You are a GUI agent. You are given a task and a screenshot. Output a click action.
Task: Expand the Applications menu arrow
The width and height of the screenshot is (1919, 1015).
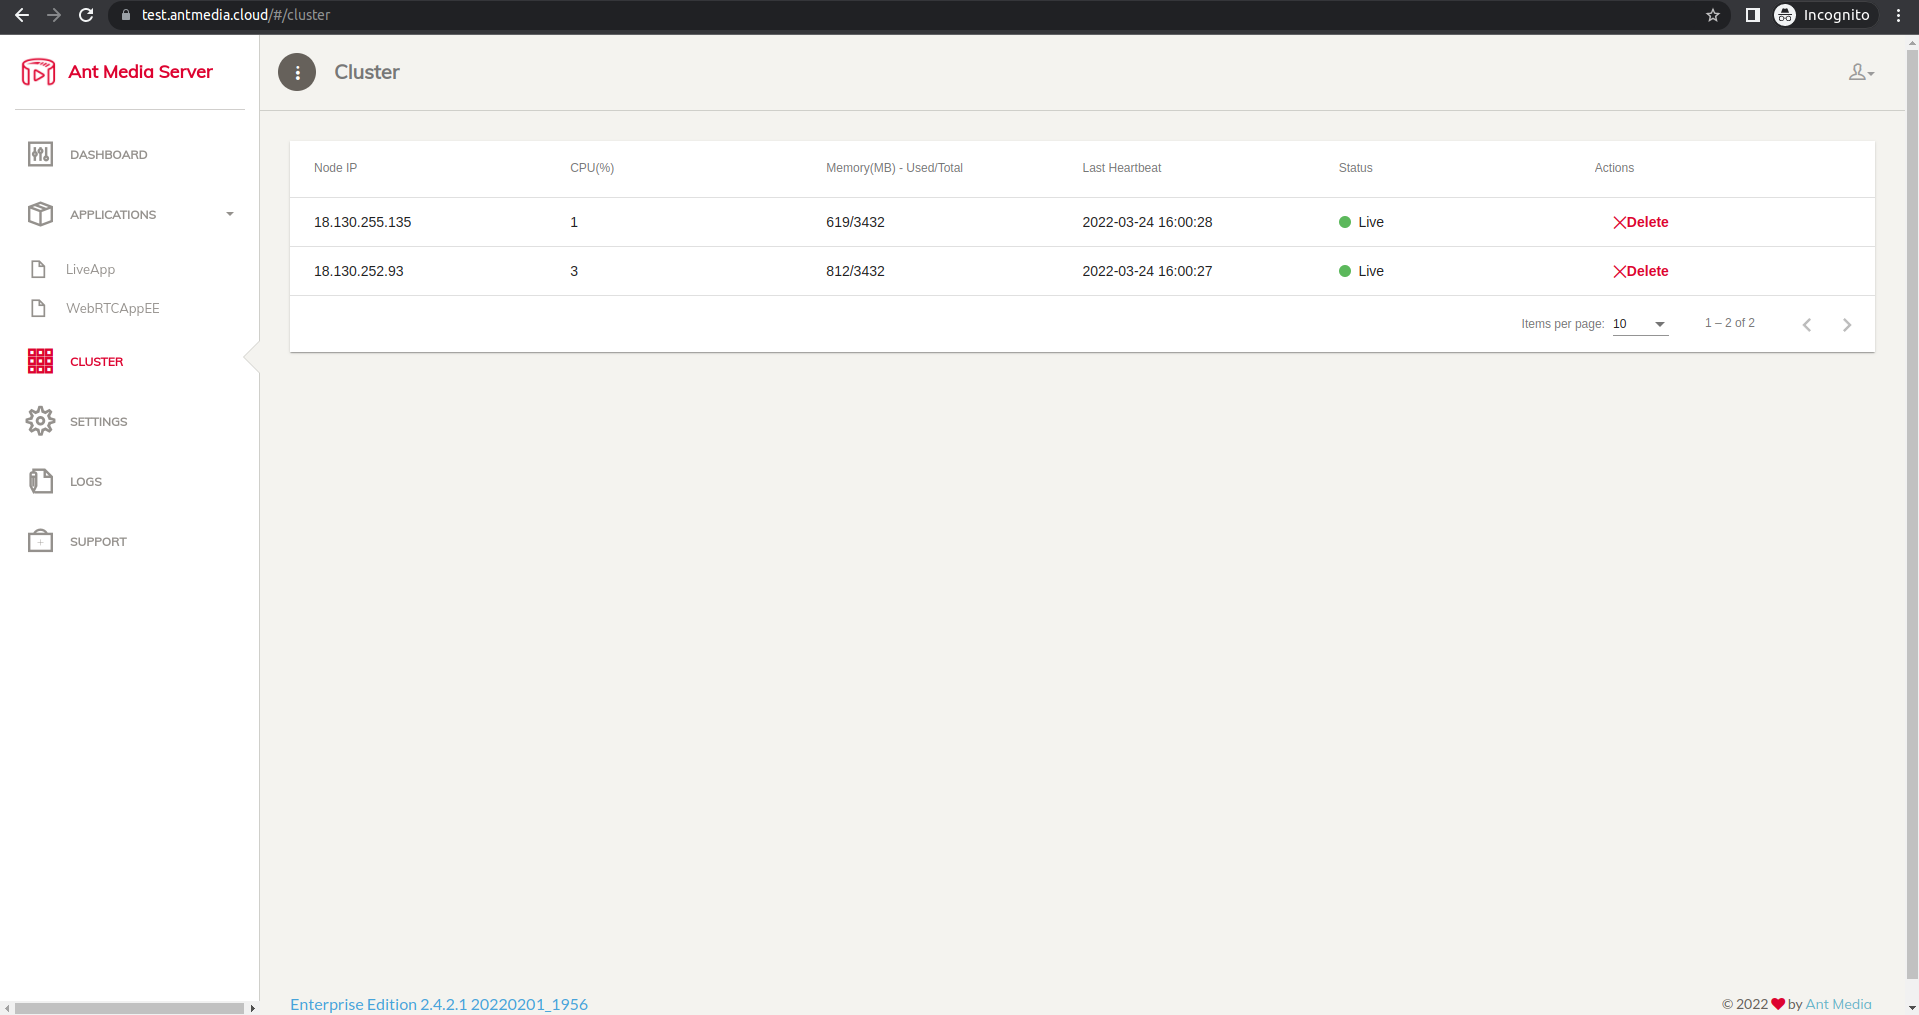pos(230,214)
